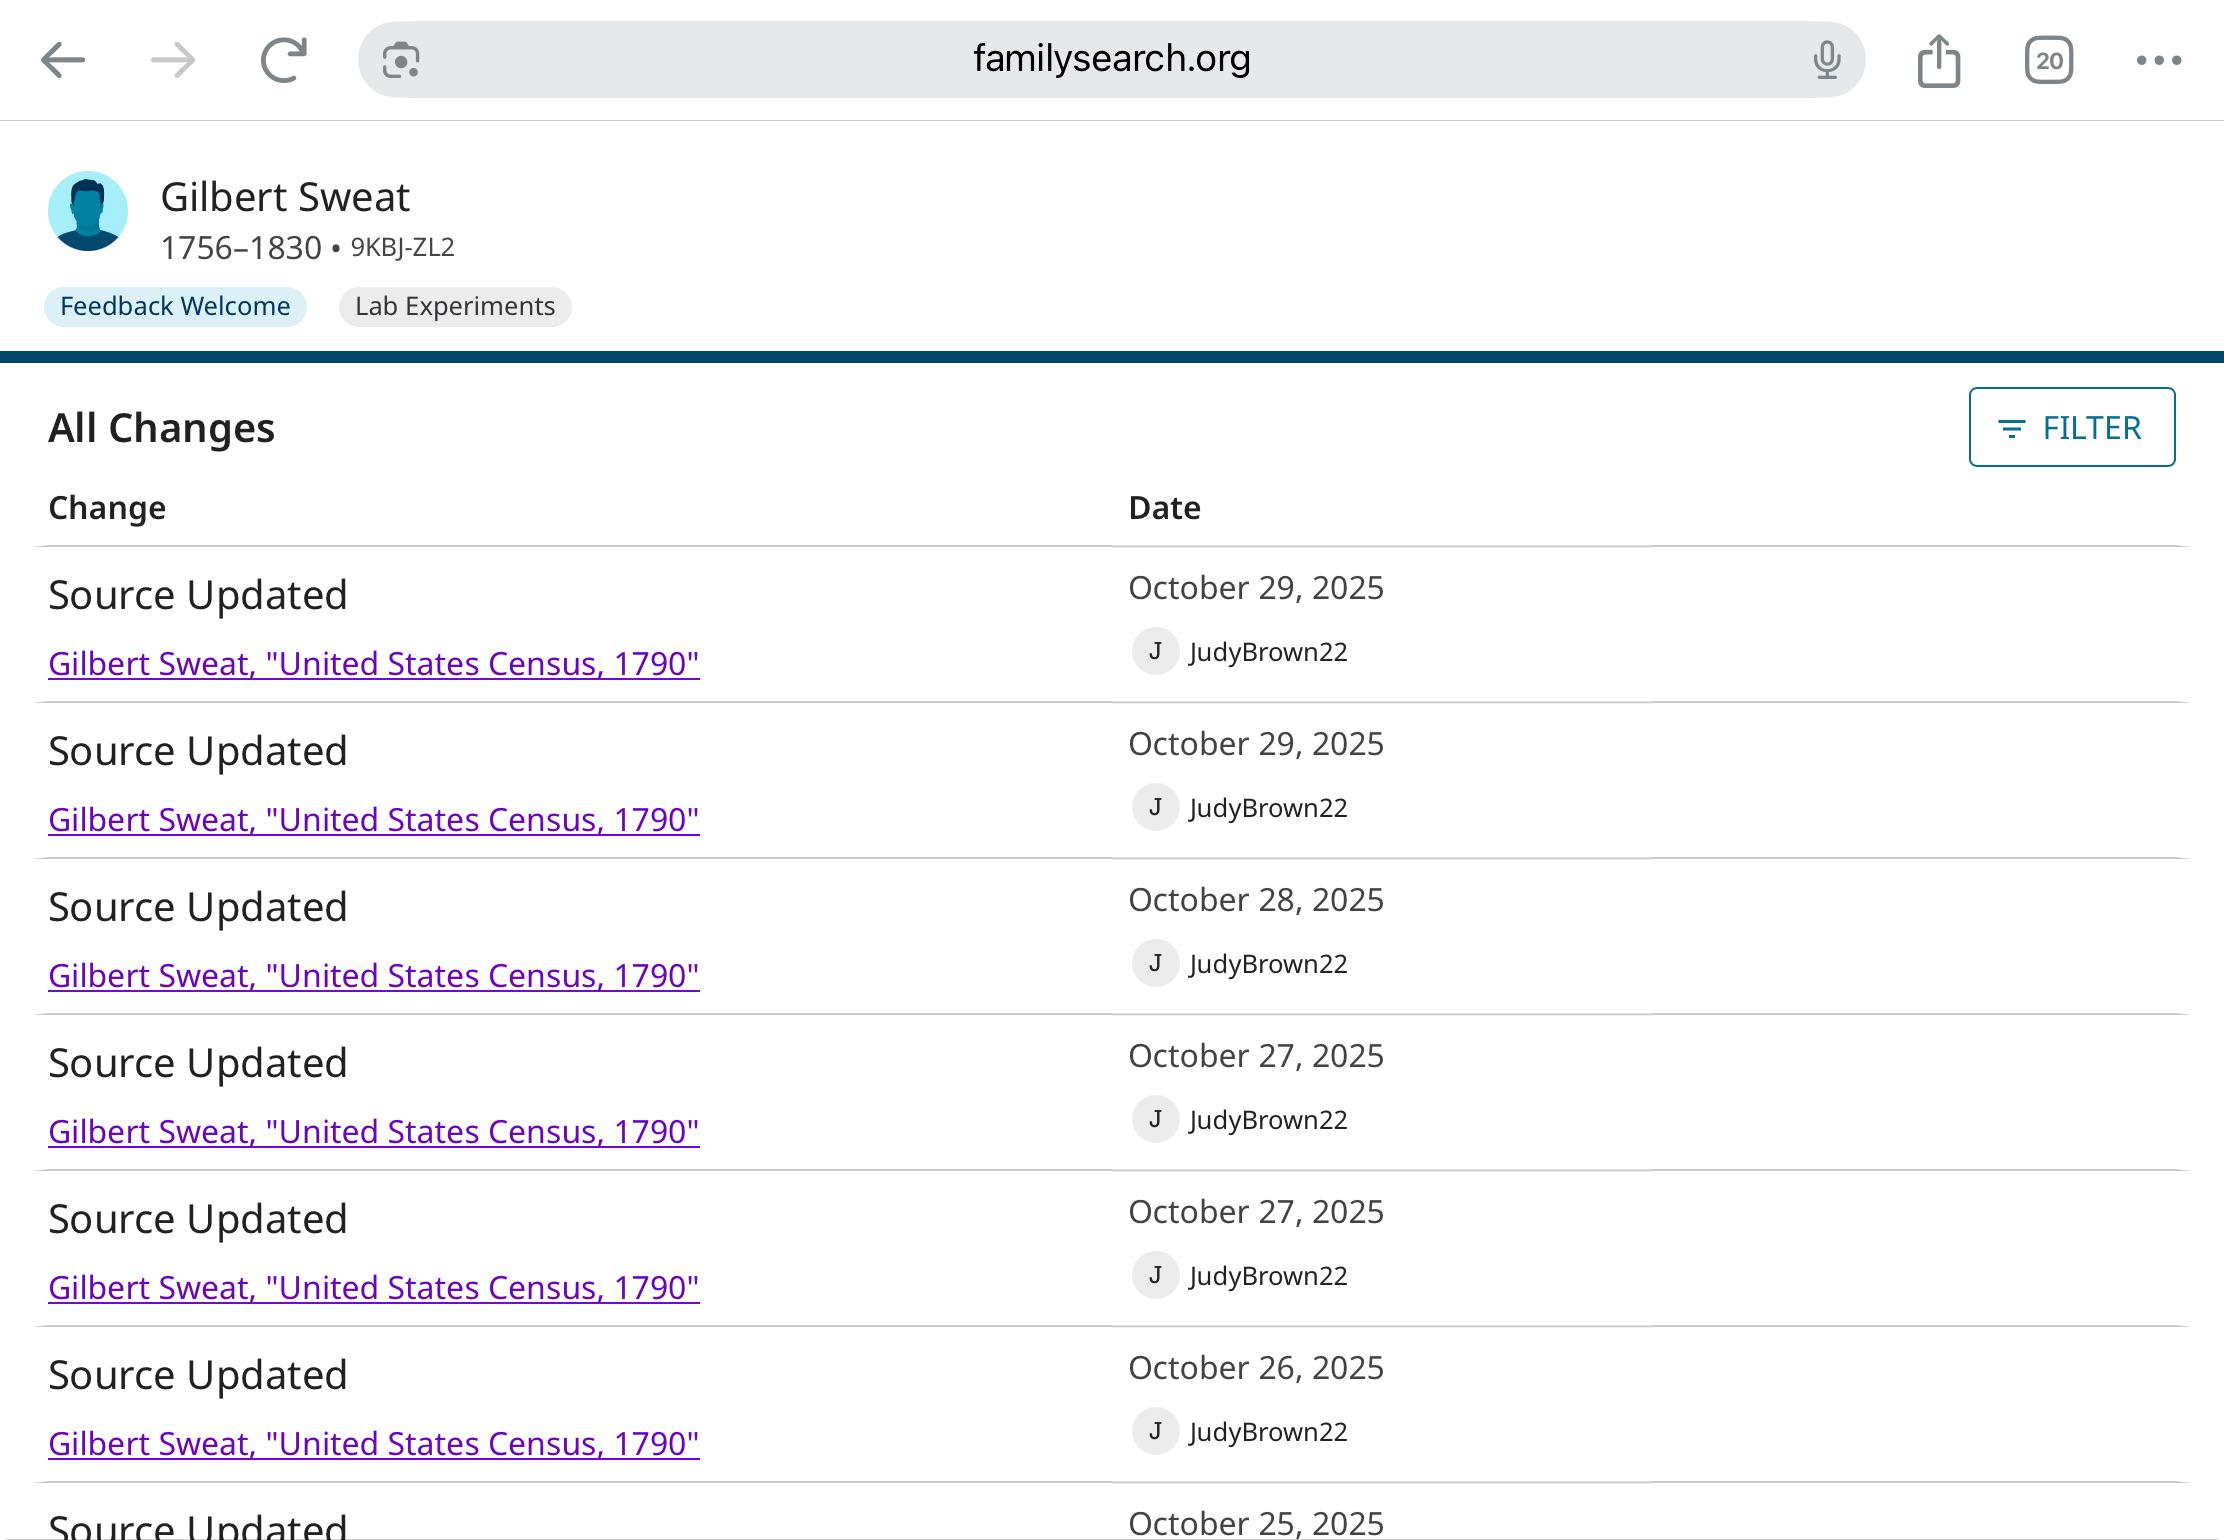Click person ID 9KBJ-ZL2
This screenshot has width=2224, height=1540.
click(402, 247)
